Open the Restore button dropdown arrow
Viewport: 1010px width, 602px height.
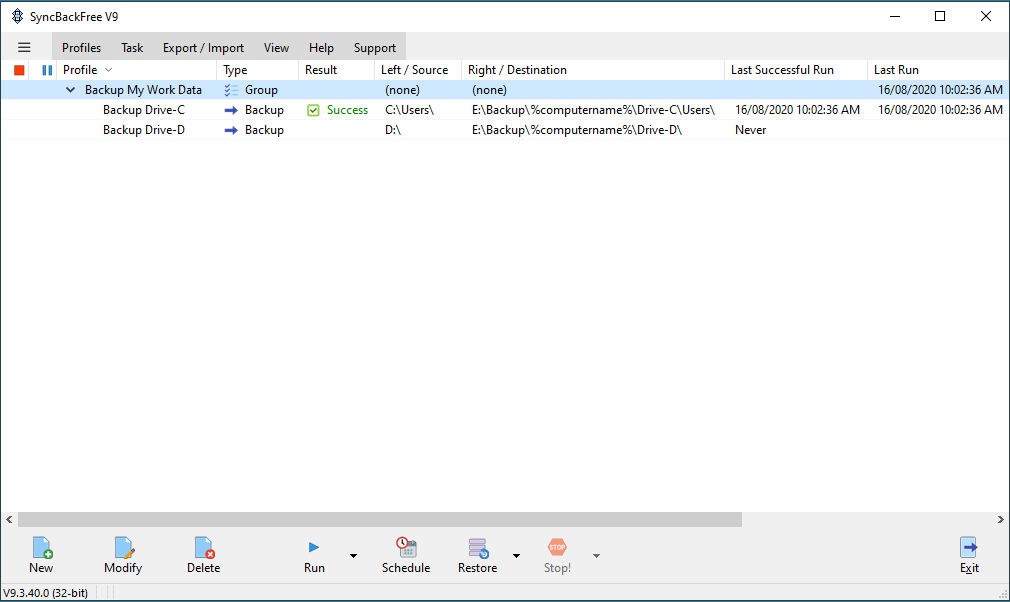(x=516, y=556)
